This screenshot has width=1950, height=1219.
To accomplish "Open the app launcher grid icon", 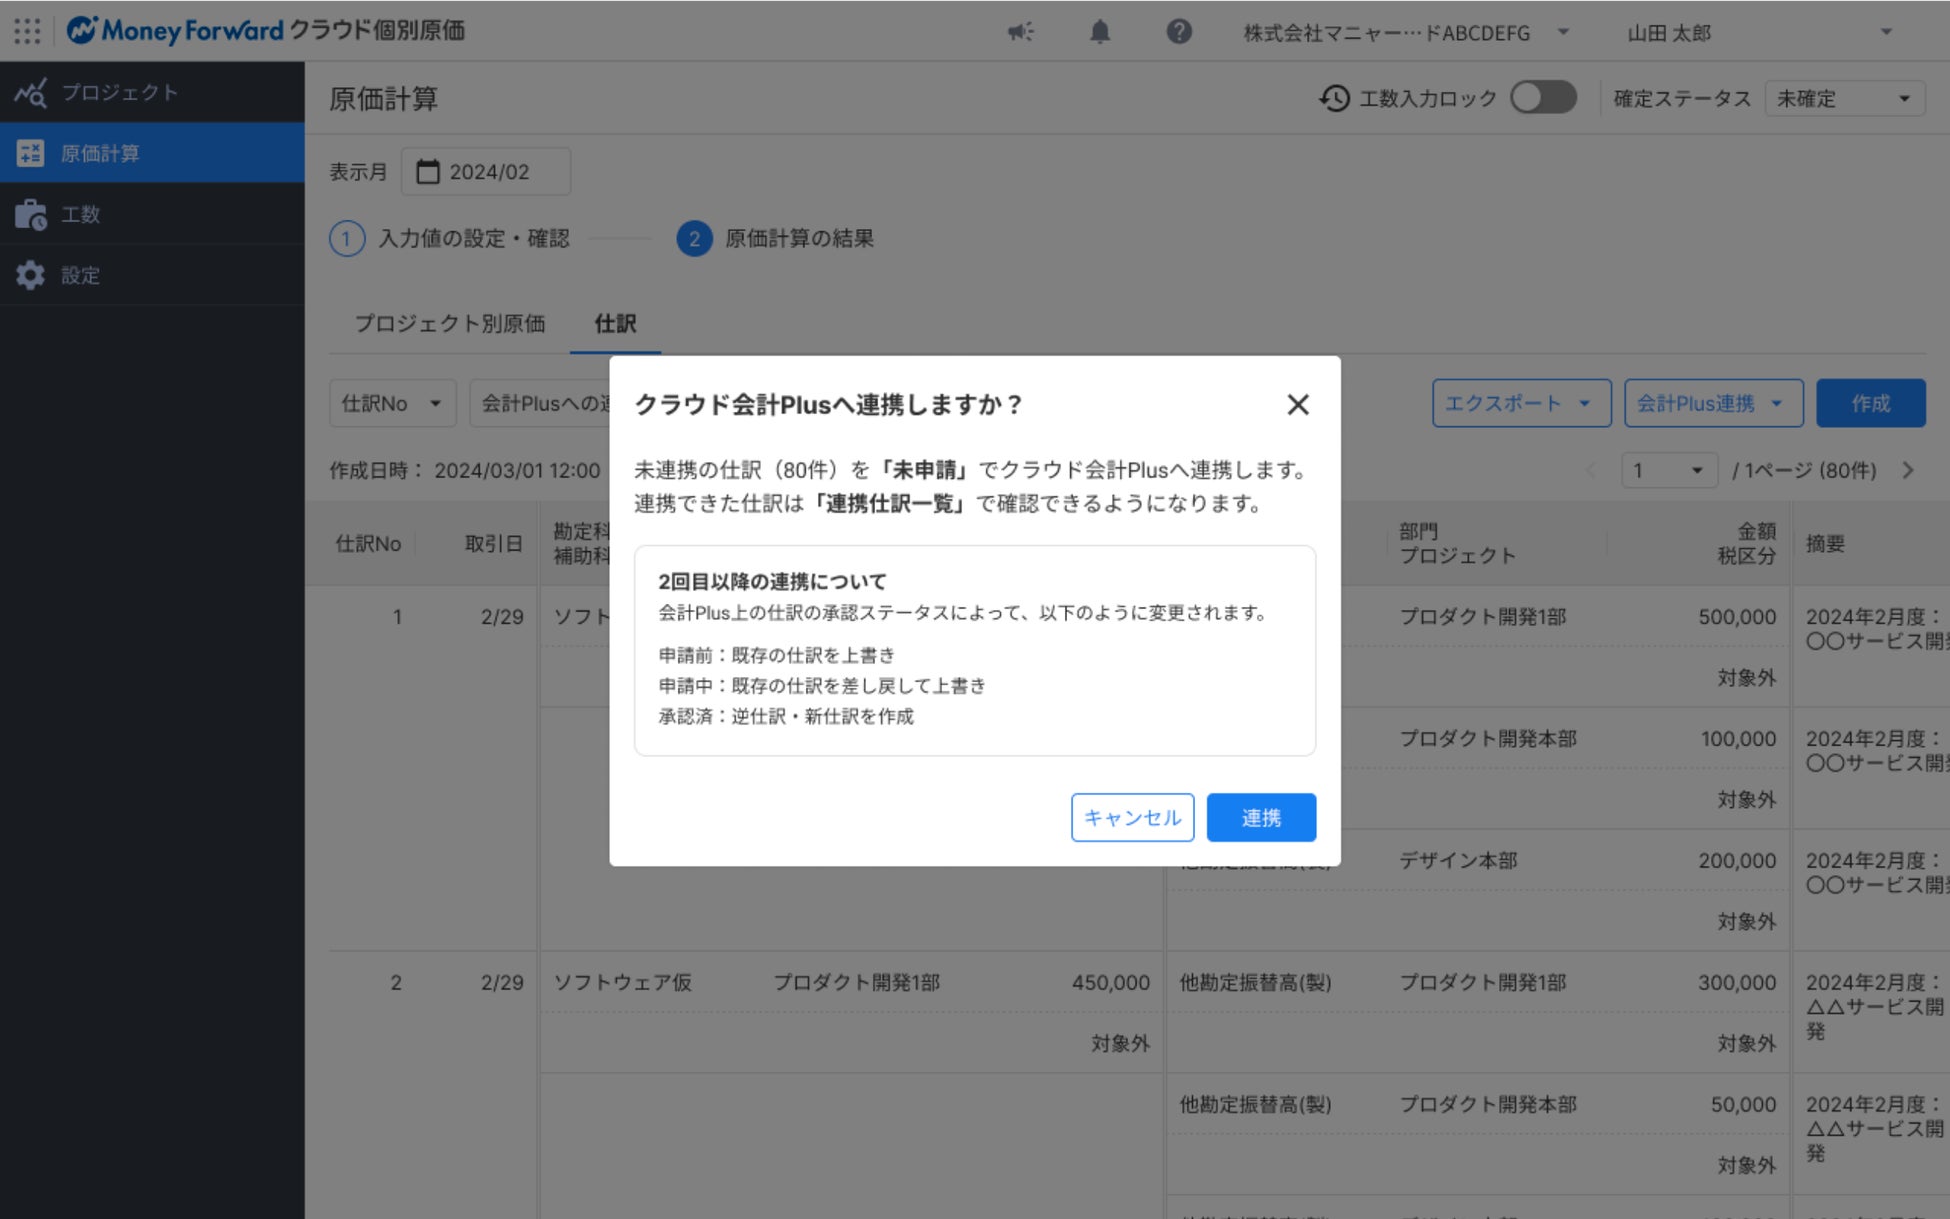I will tap(27, 31).
